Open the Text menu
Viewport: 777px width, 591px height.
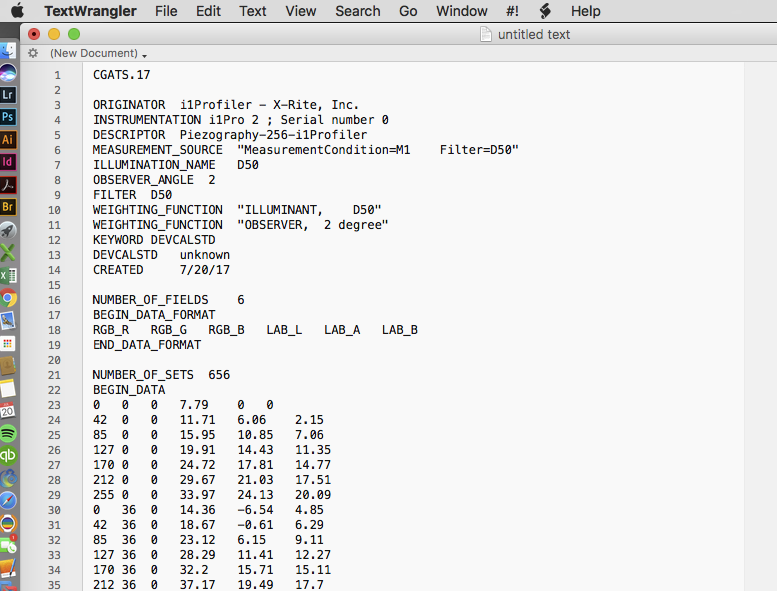tap(253, 11)
